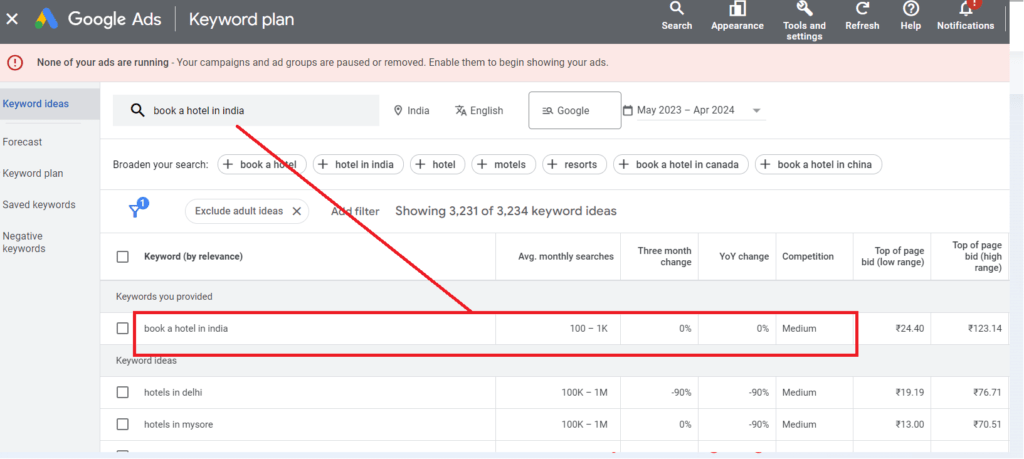This screenshot has height=459, width=1024.
Task: Open the Forecast sidebar item
Action: click(22, 142)
